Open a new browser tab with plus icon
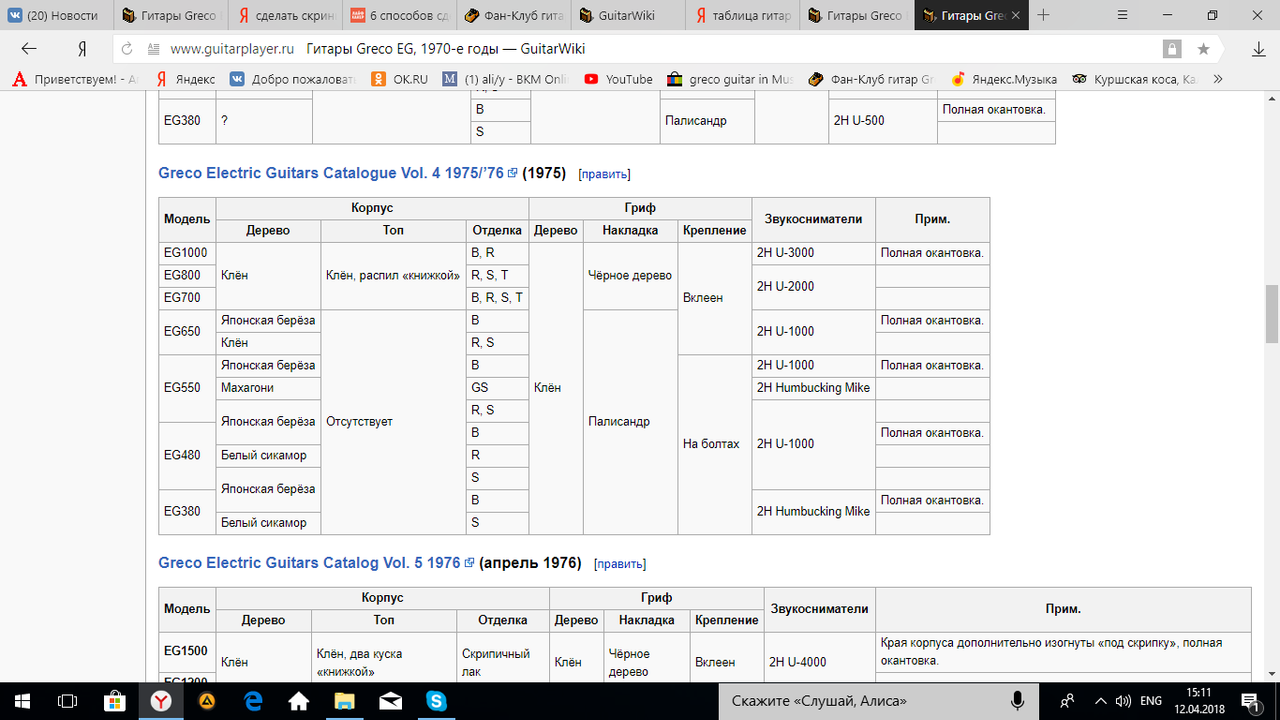The height and width of the screenshot is (720, 1280). pos(1044,15)
